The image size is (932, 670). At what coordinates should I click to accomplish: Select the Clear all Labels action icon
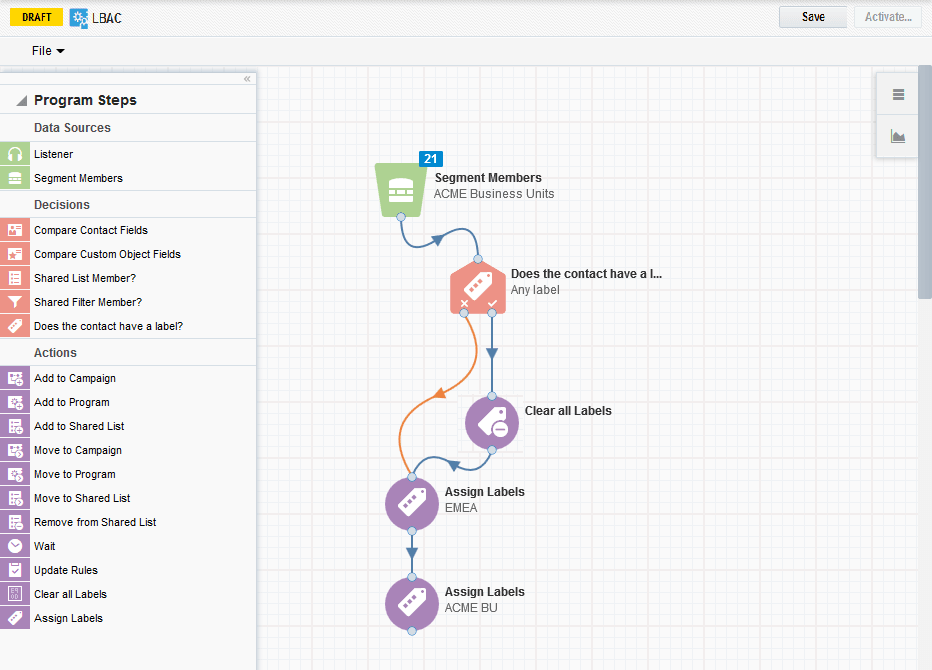tap(14, 594)
